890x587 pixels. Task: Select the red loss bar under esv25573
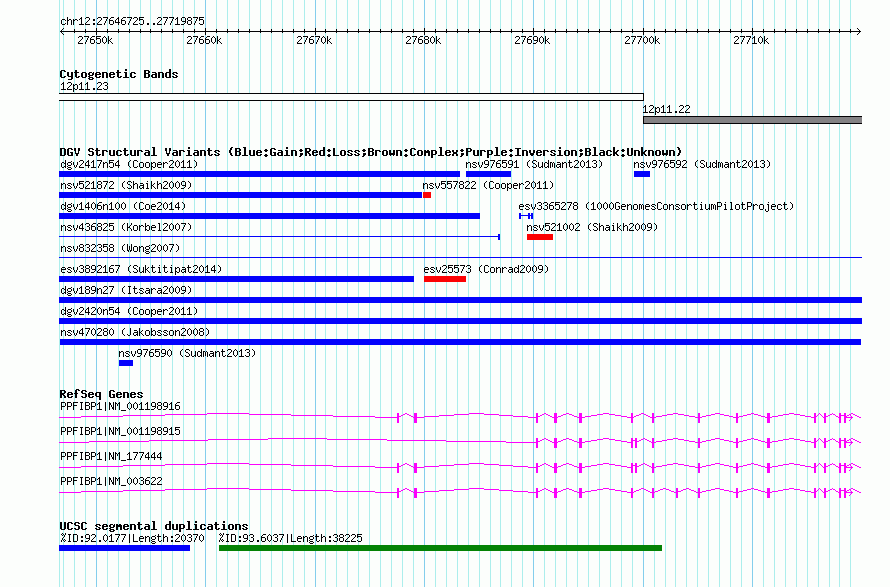445,279
